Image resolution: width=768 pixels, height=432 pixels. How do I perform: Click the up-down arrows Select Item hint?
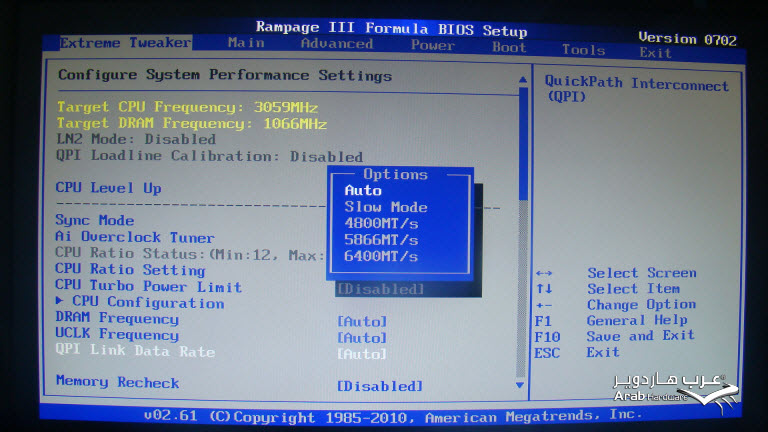(608, 288)
